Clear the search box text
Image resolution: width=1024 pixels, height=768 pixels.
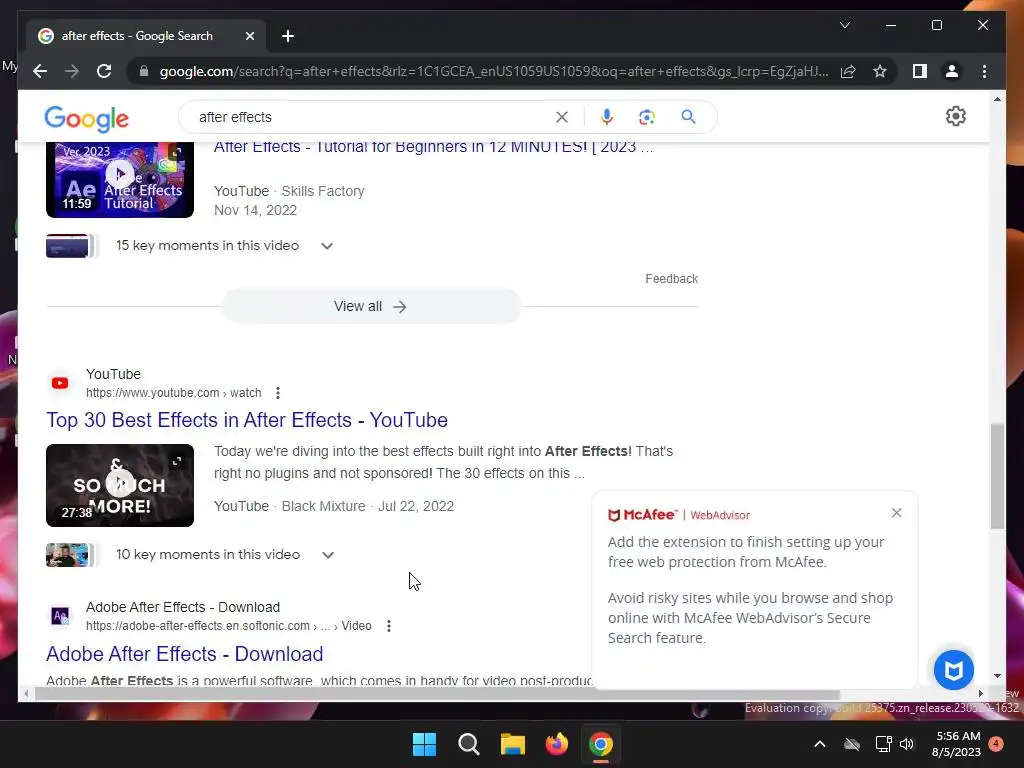(562, 117)
